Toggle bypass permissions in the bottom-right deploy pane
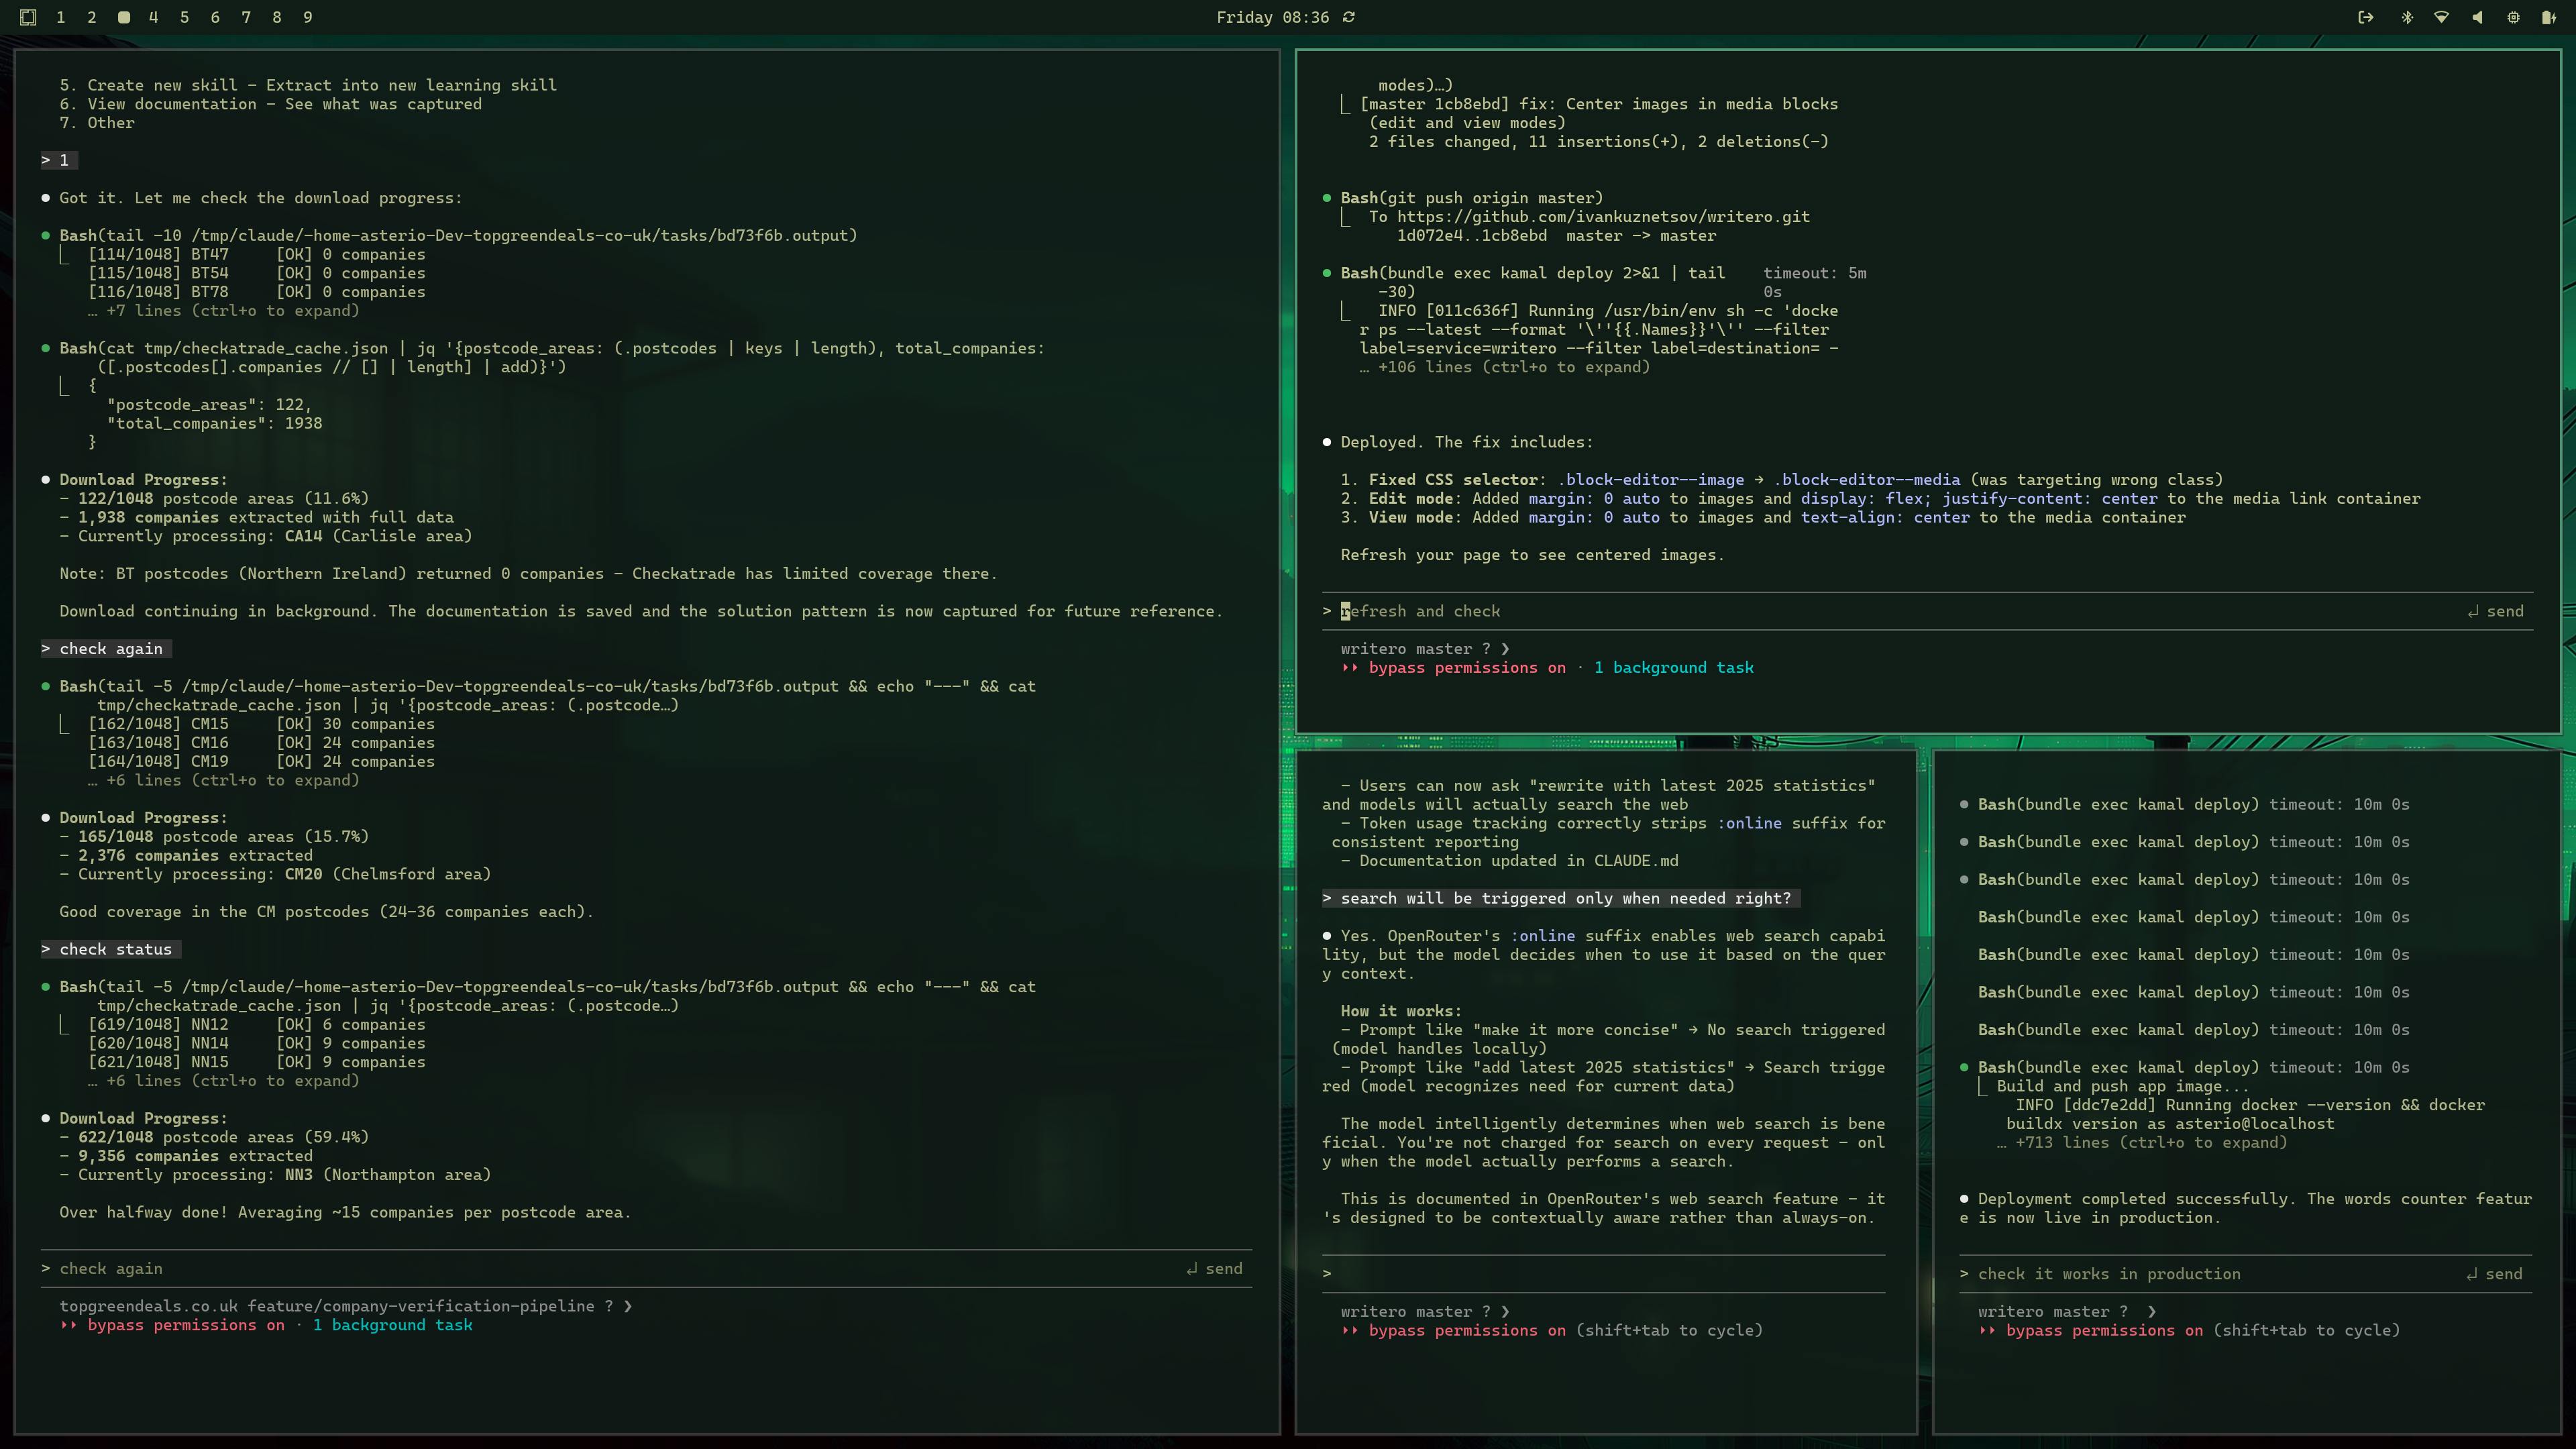Viewport: 2576px width, 1449px height. [x=2102, y=1330]
